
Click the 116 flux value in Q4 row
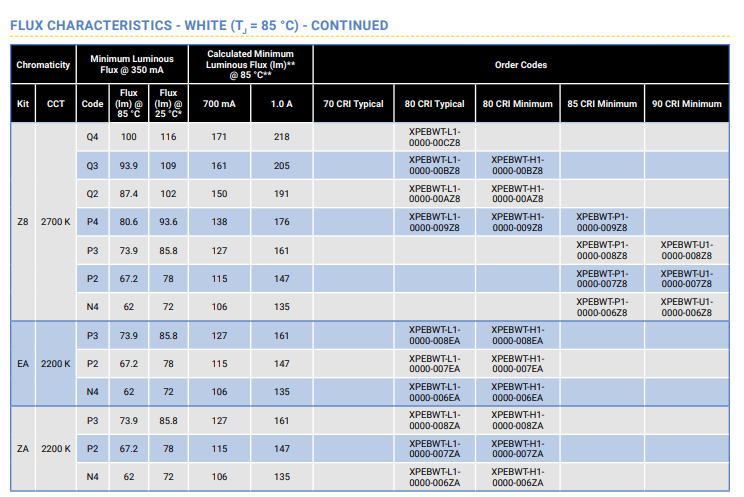168,137
